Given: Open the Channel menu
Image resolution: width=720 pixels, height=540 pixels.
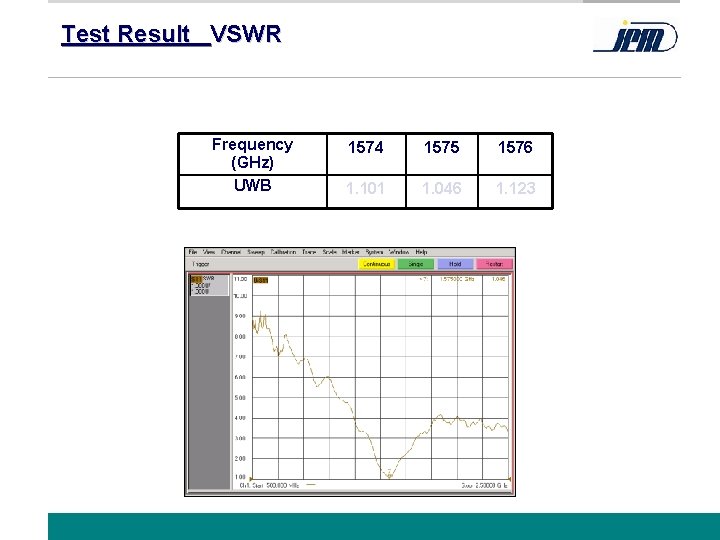Looking at the screenshot, I should click(x=231, y=252).
